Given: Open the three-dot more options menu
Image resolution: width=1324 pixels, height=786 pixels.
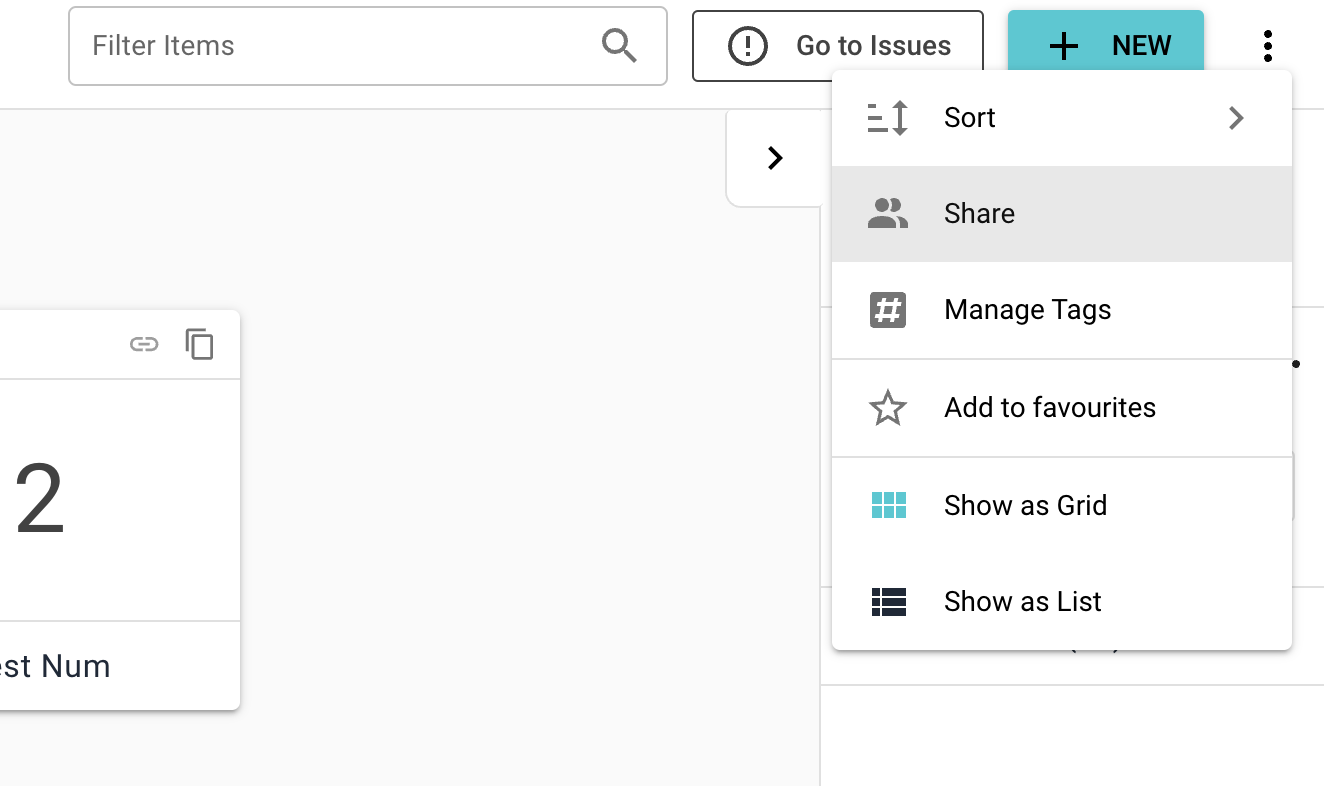Looking at the screenshot, I should click(1267, 46).
